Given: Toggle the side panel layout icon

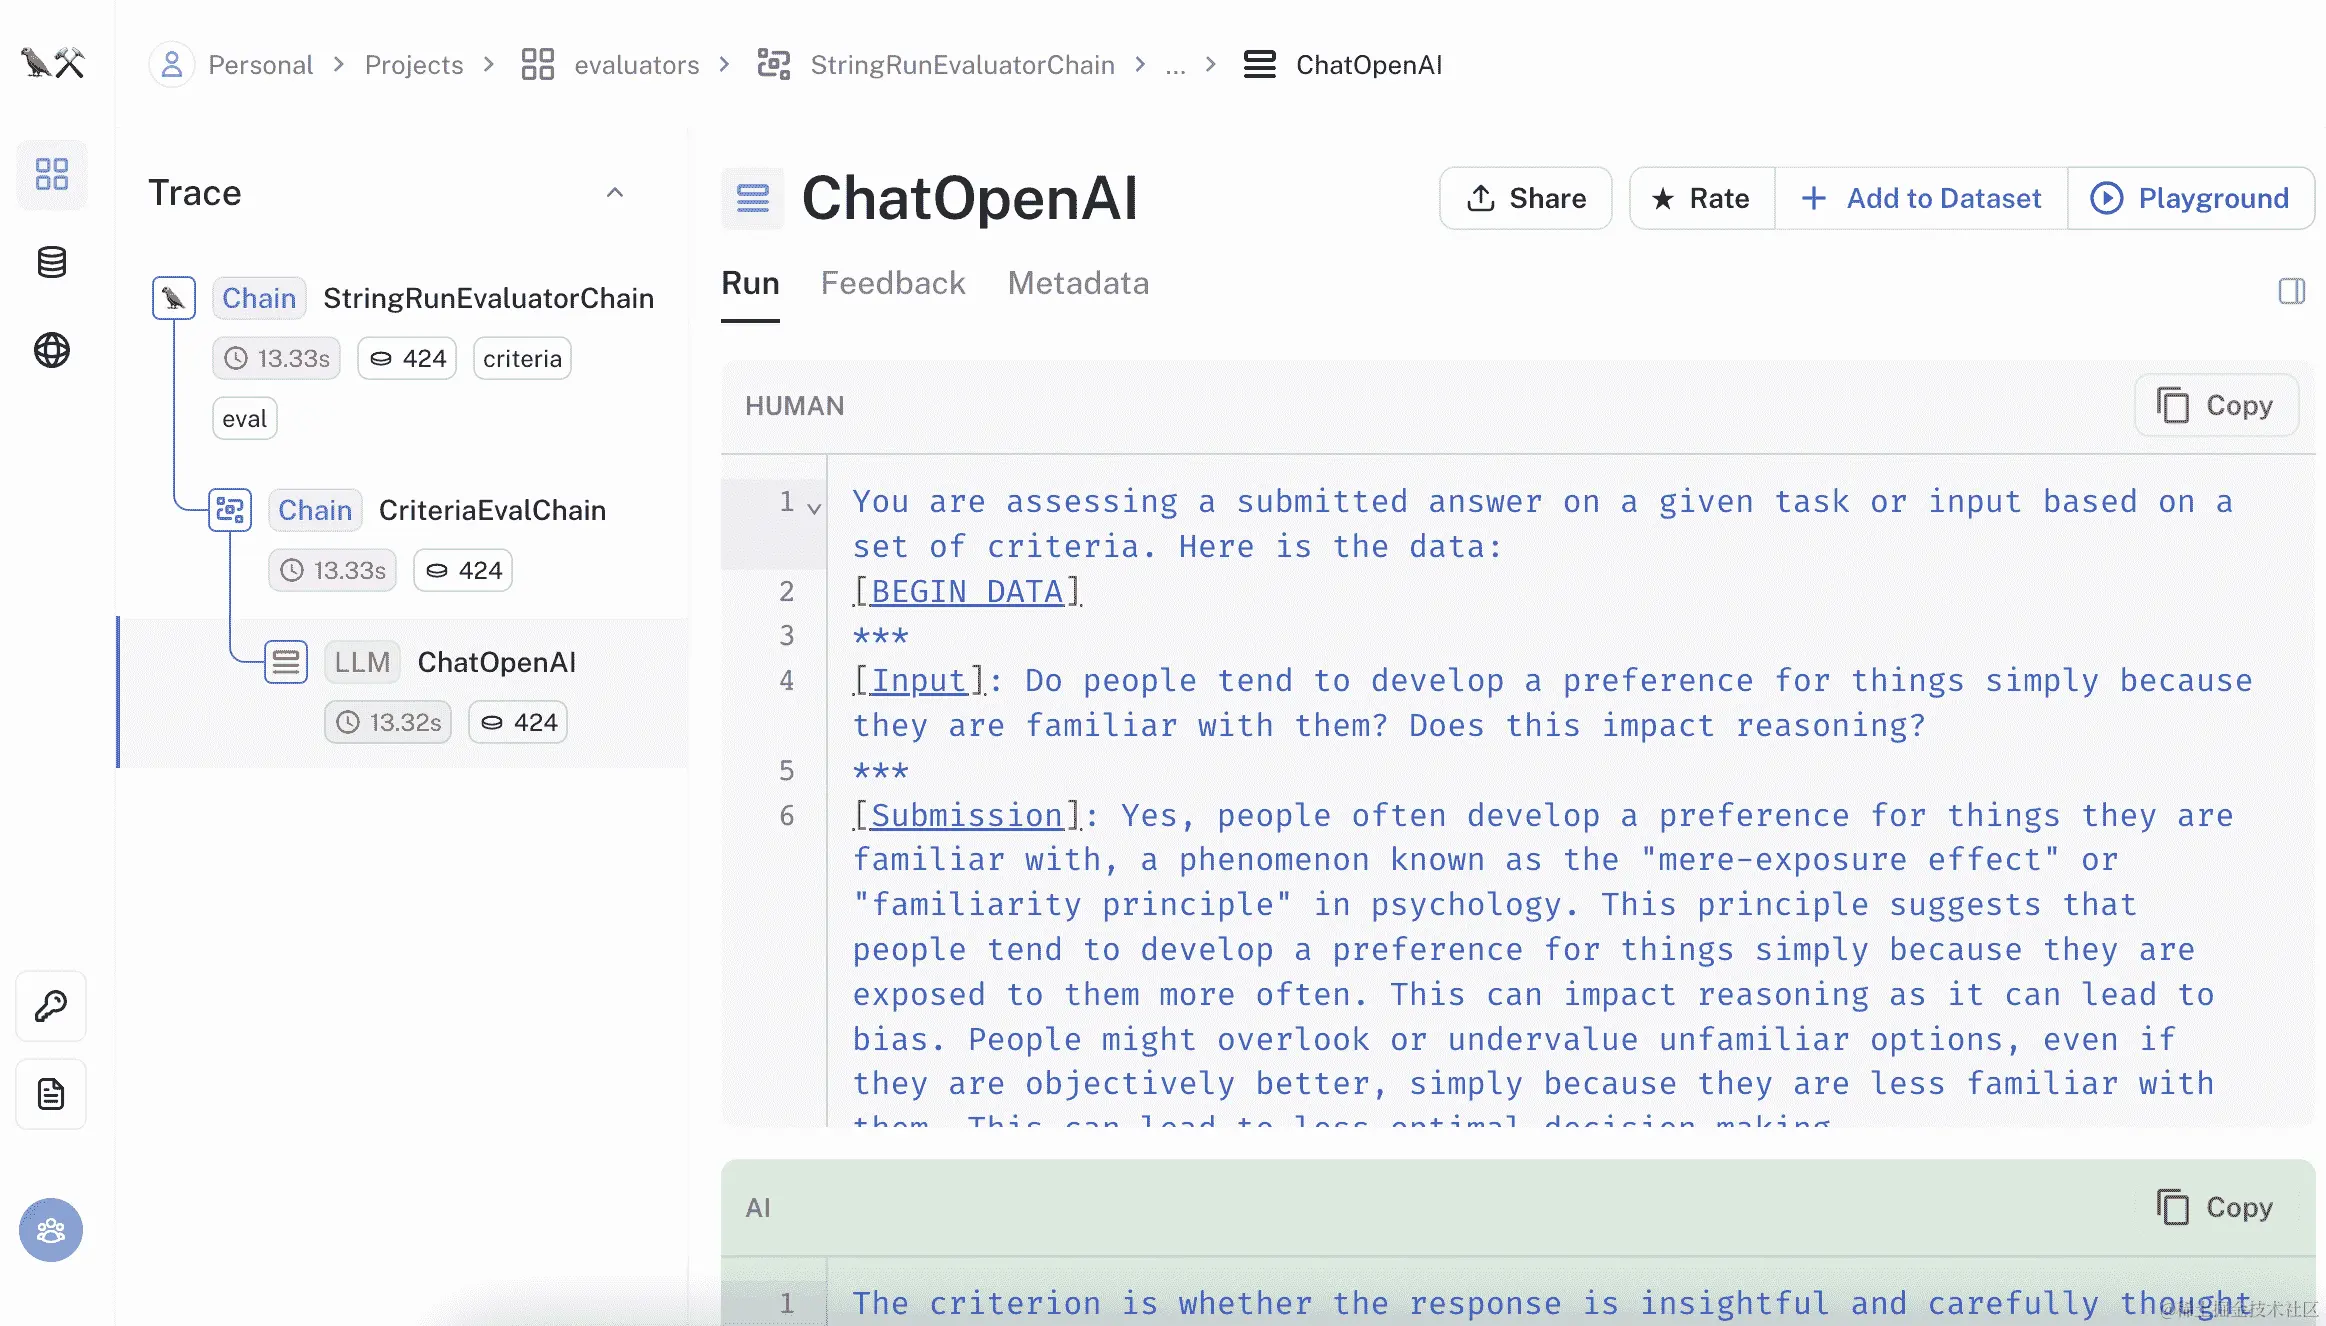Looking at the screenshot, I should [2291, 291].
